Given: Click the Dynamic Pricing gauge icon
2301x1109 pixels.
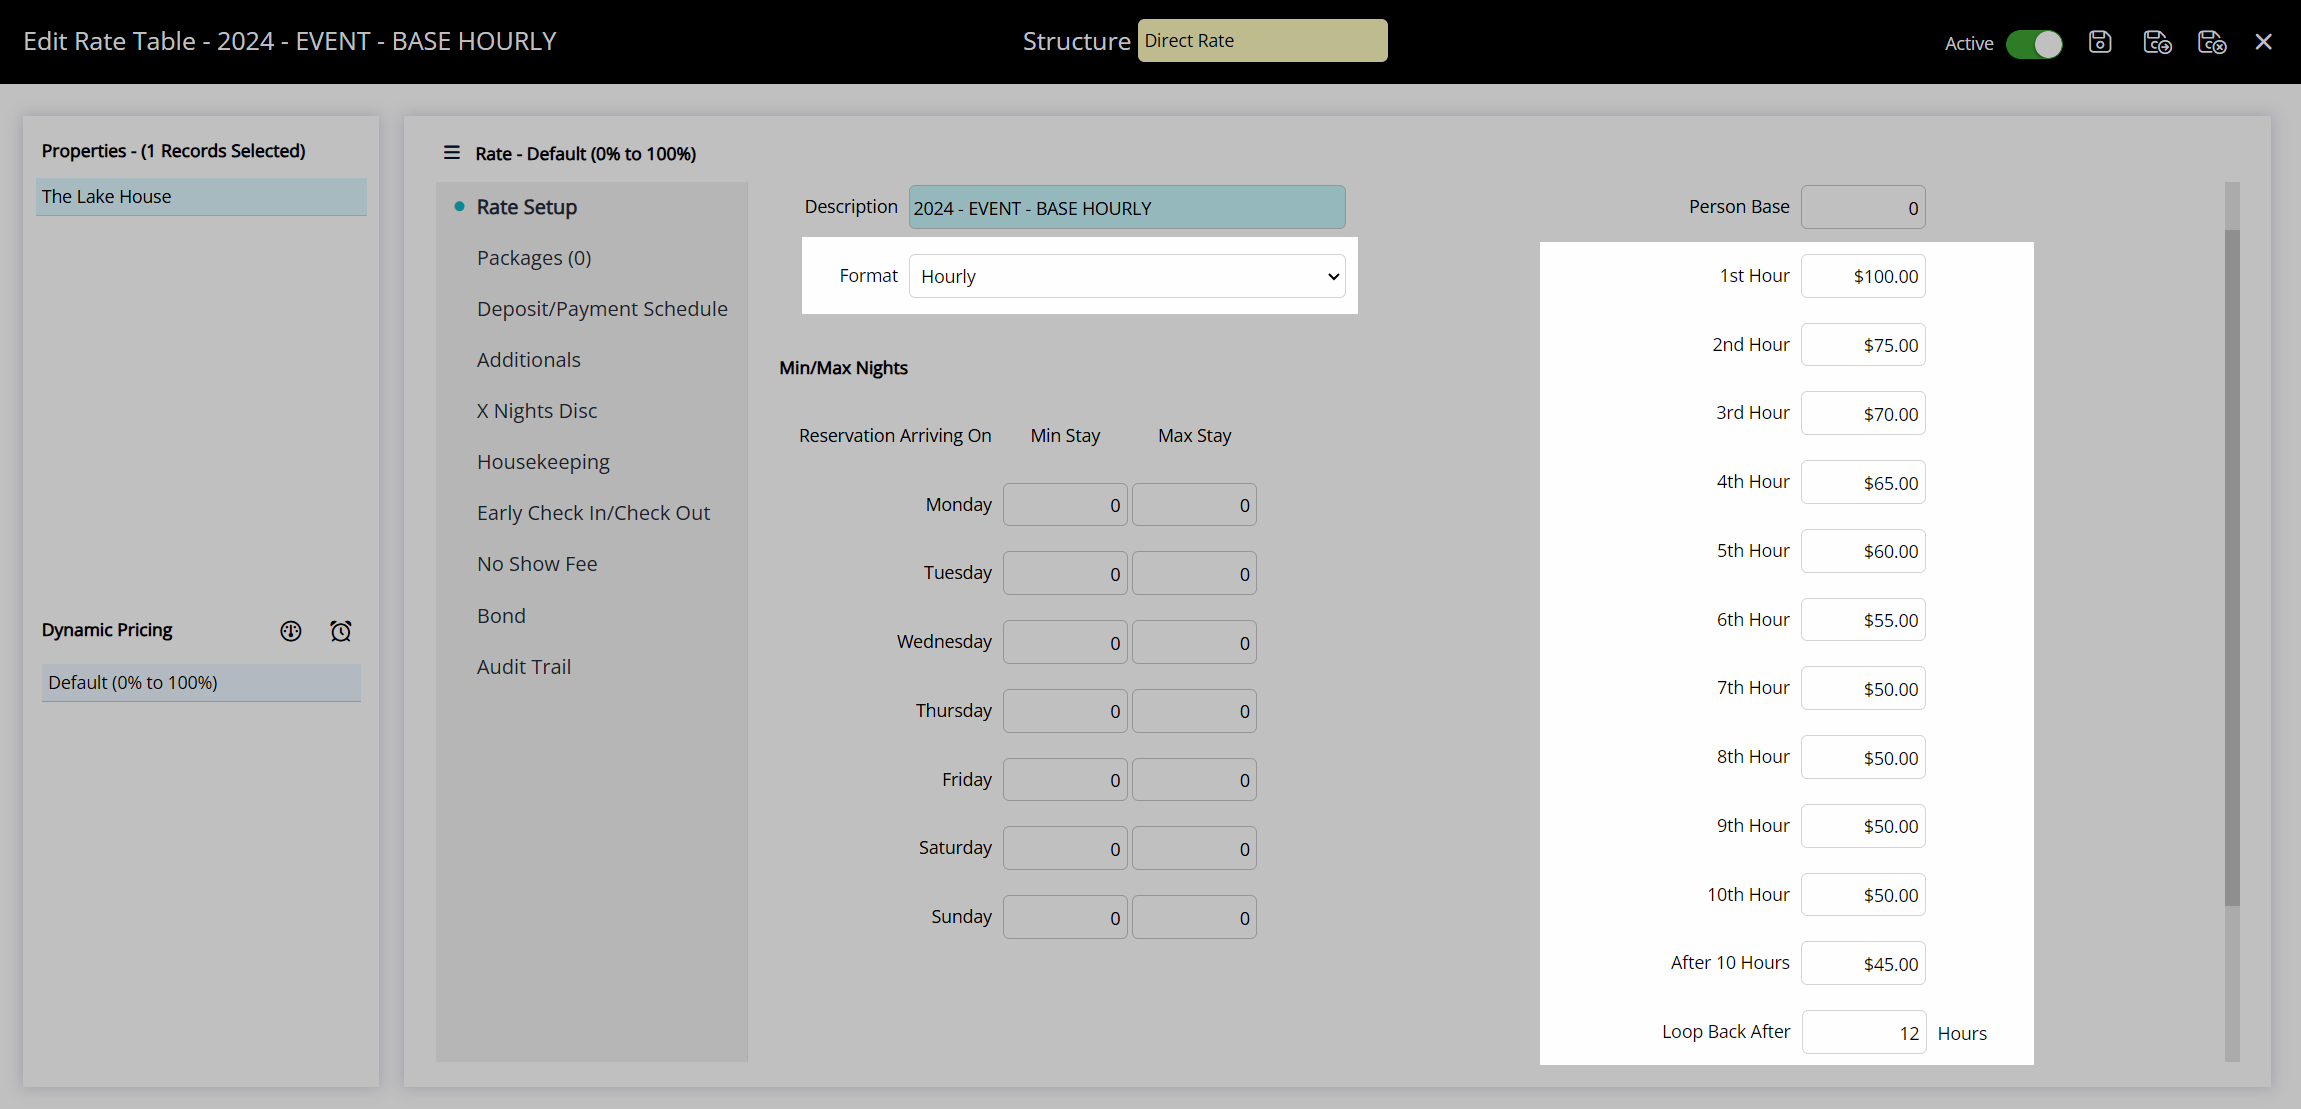Looking at the screenshot, I should [291, 631].
